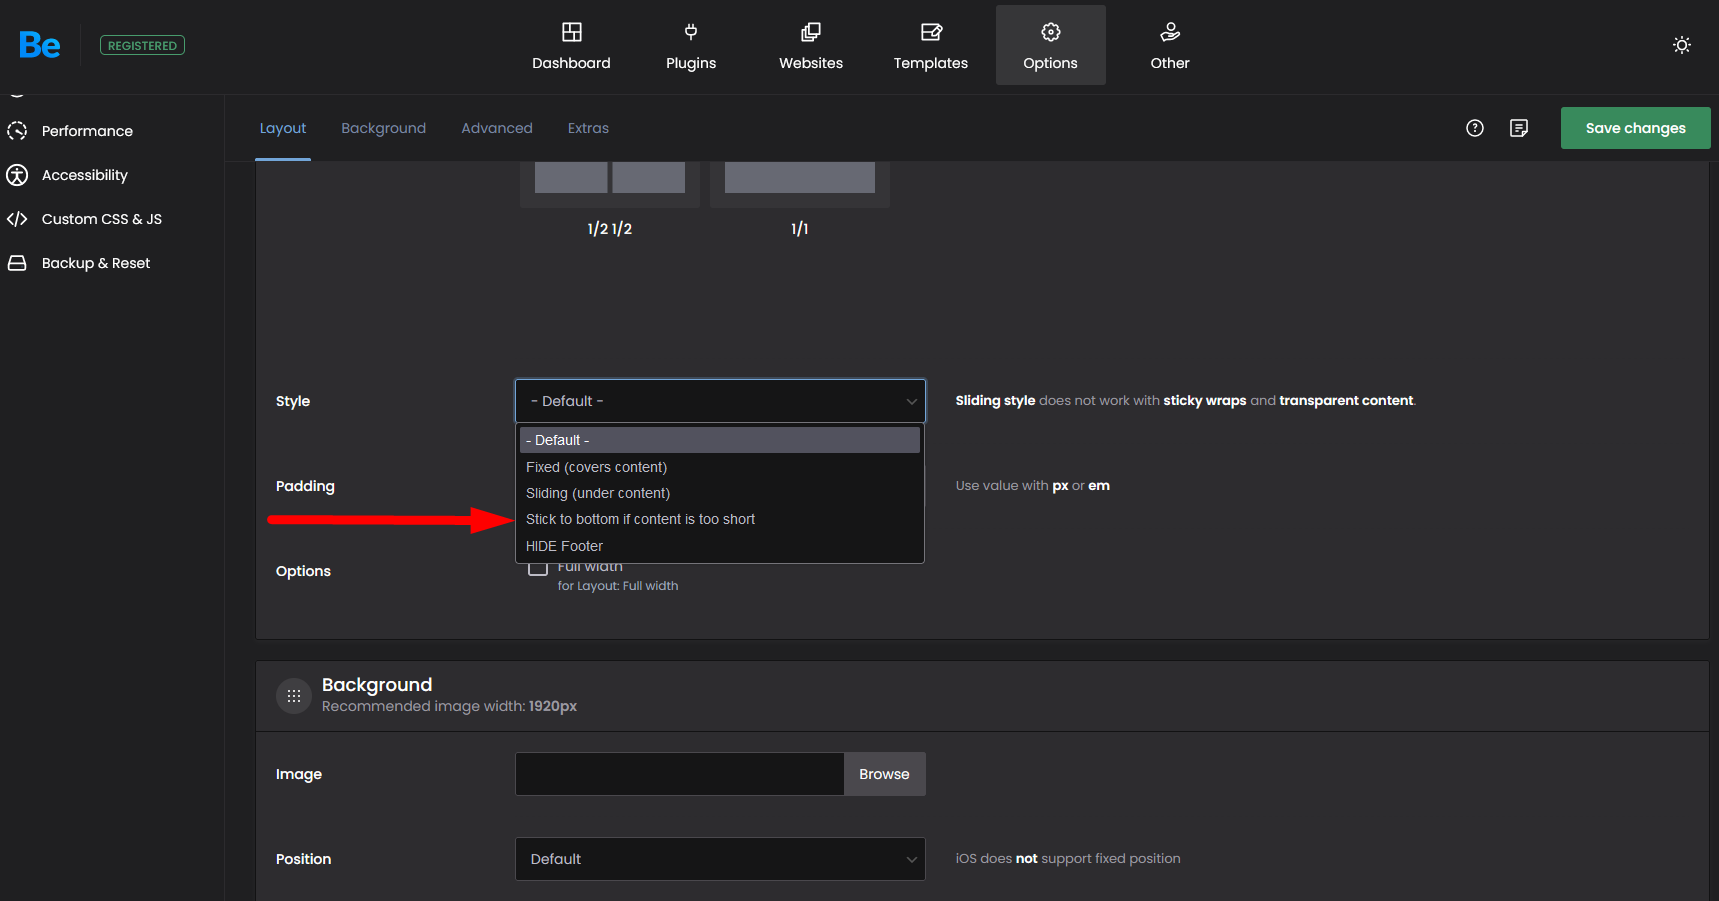Click the Position dropdown chevron

pos(911,860)
